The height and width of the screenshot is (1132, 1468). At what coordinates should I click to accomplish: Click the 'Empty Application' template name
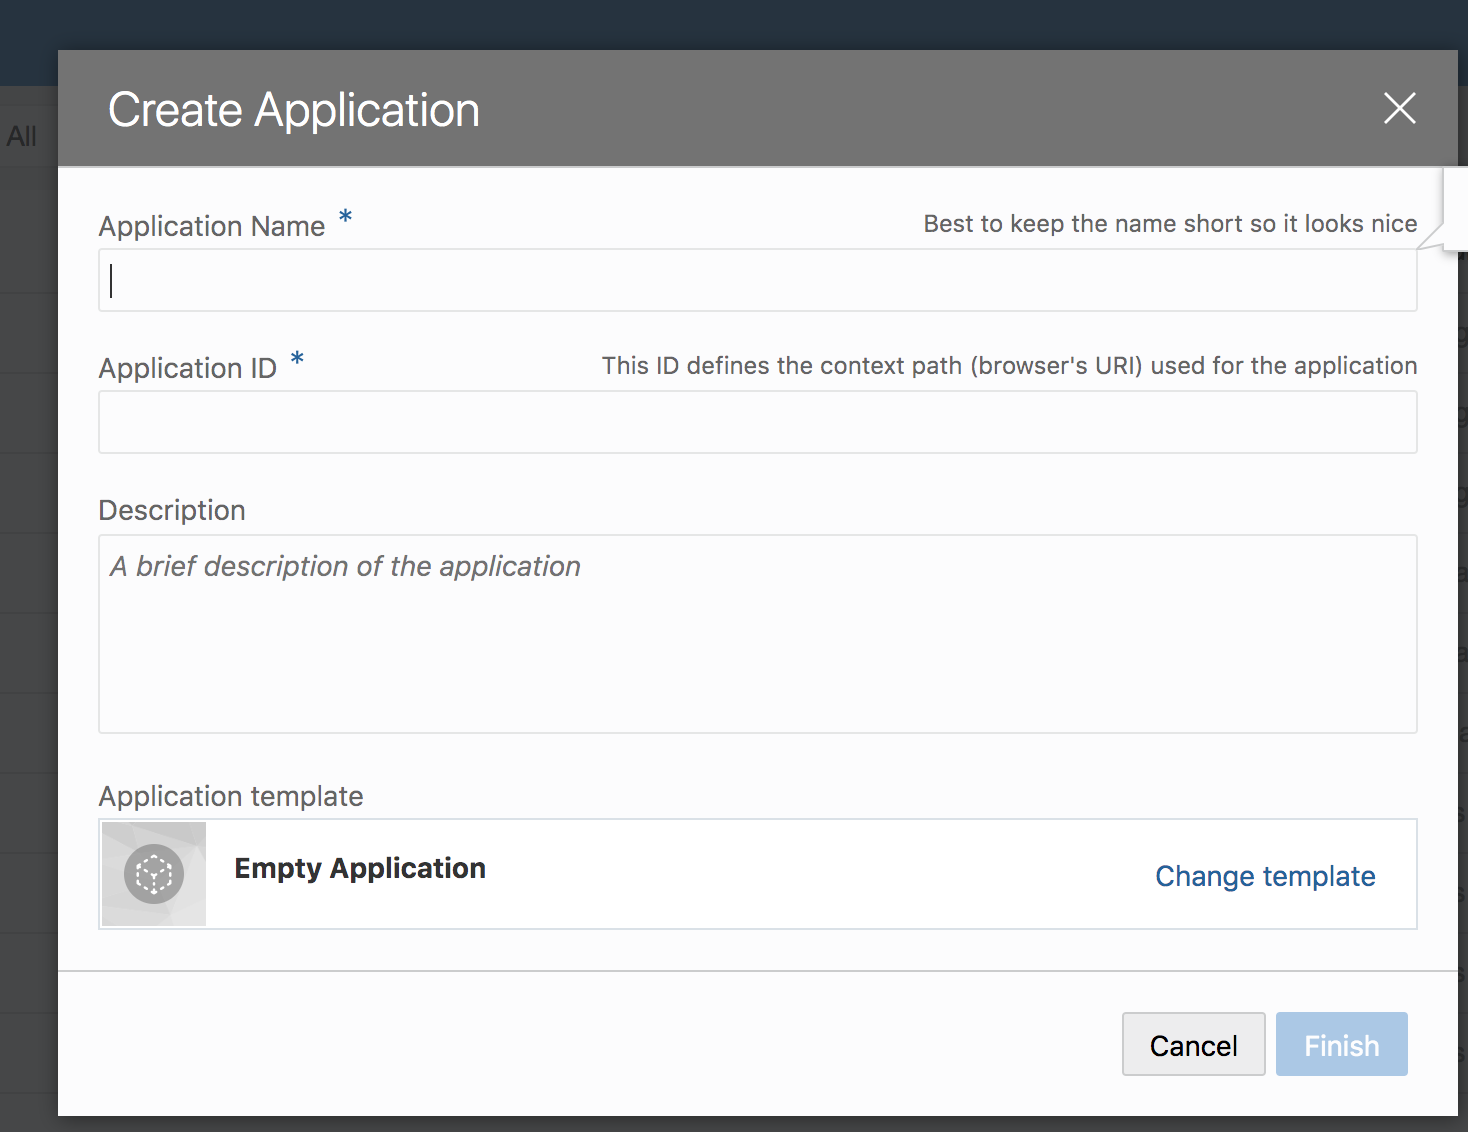coord(360,868)
